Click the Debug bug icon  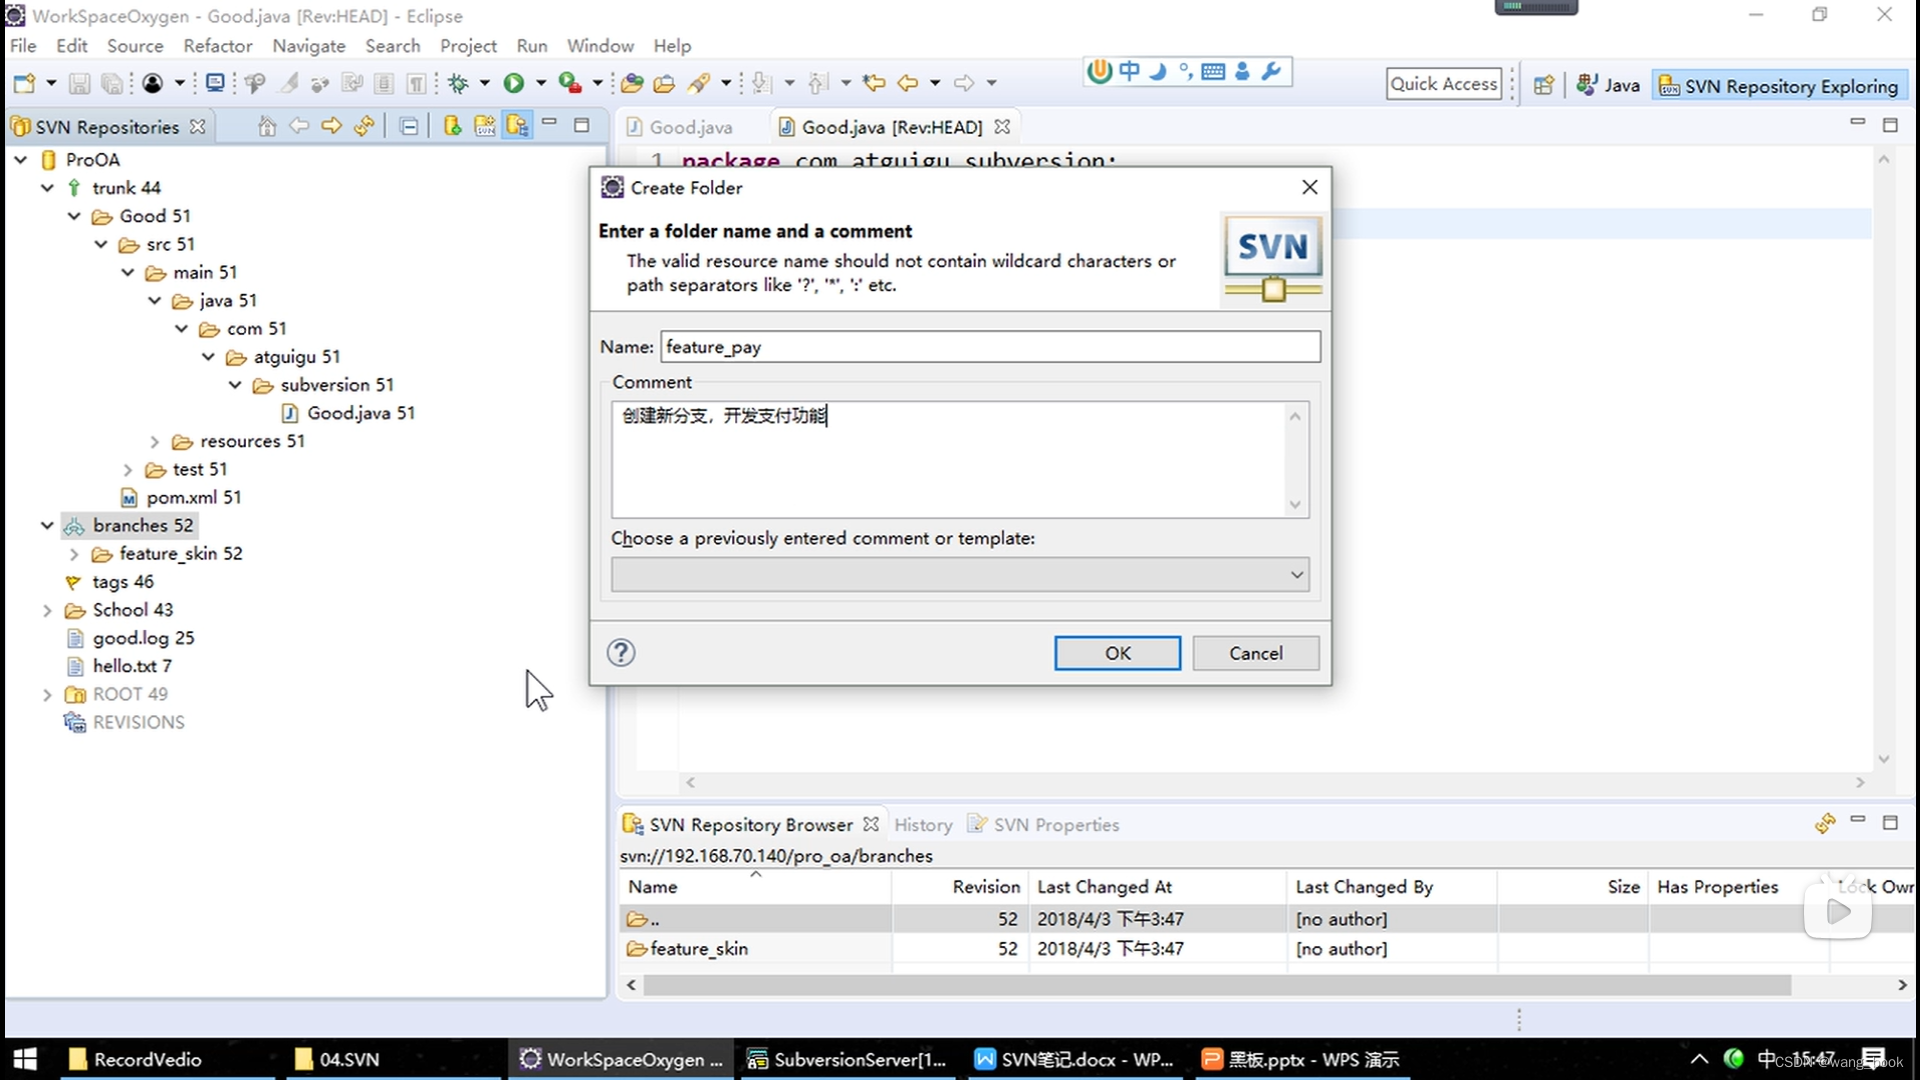tap(459, 83)
